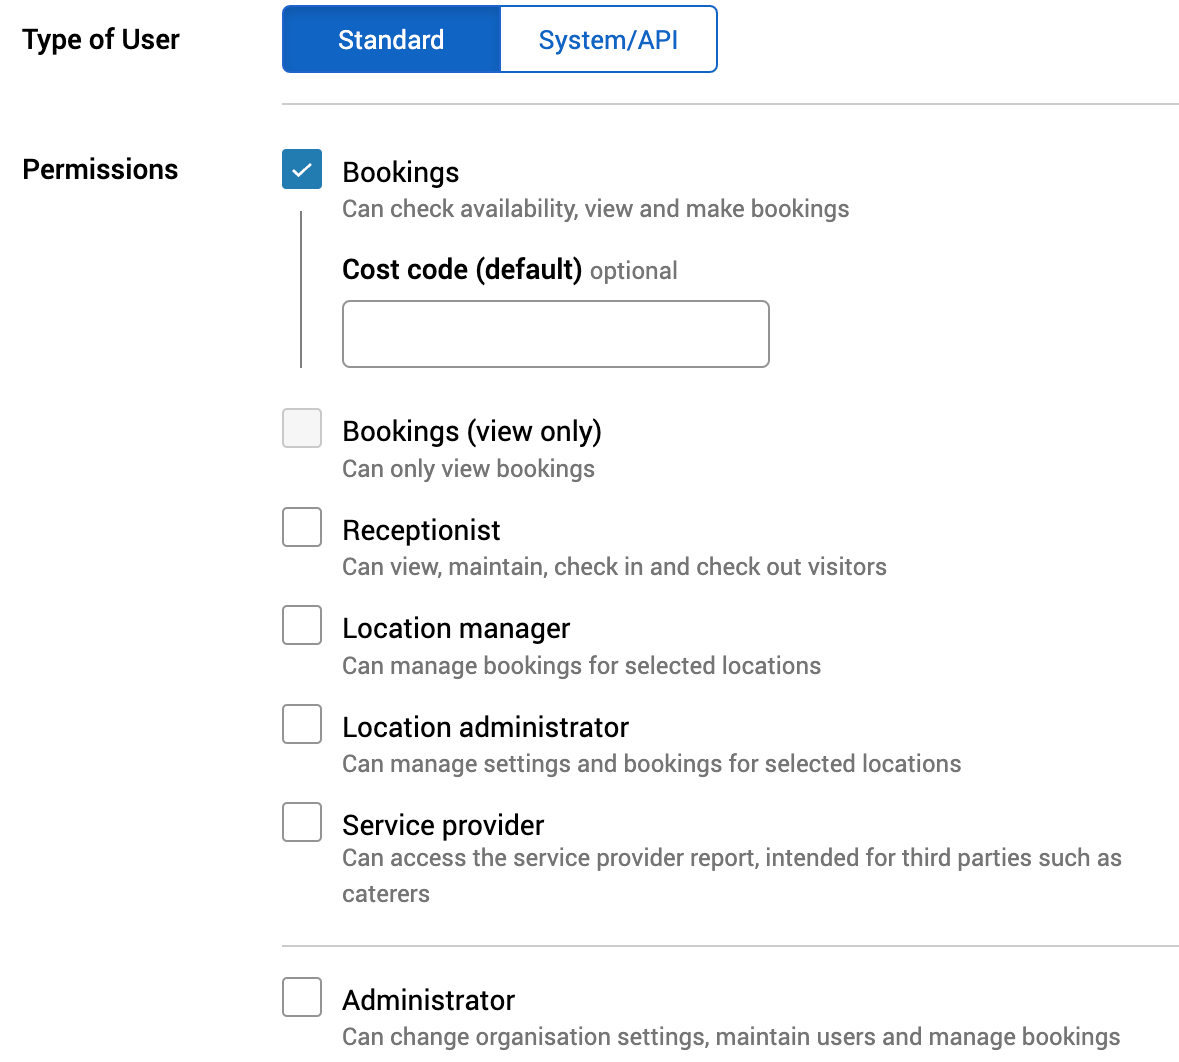Check the Location manager checkbox

pyautogui.click(x=301, y=625)
